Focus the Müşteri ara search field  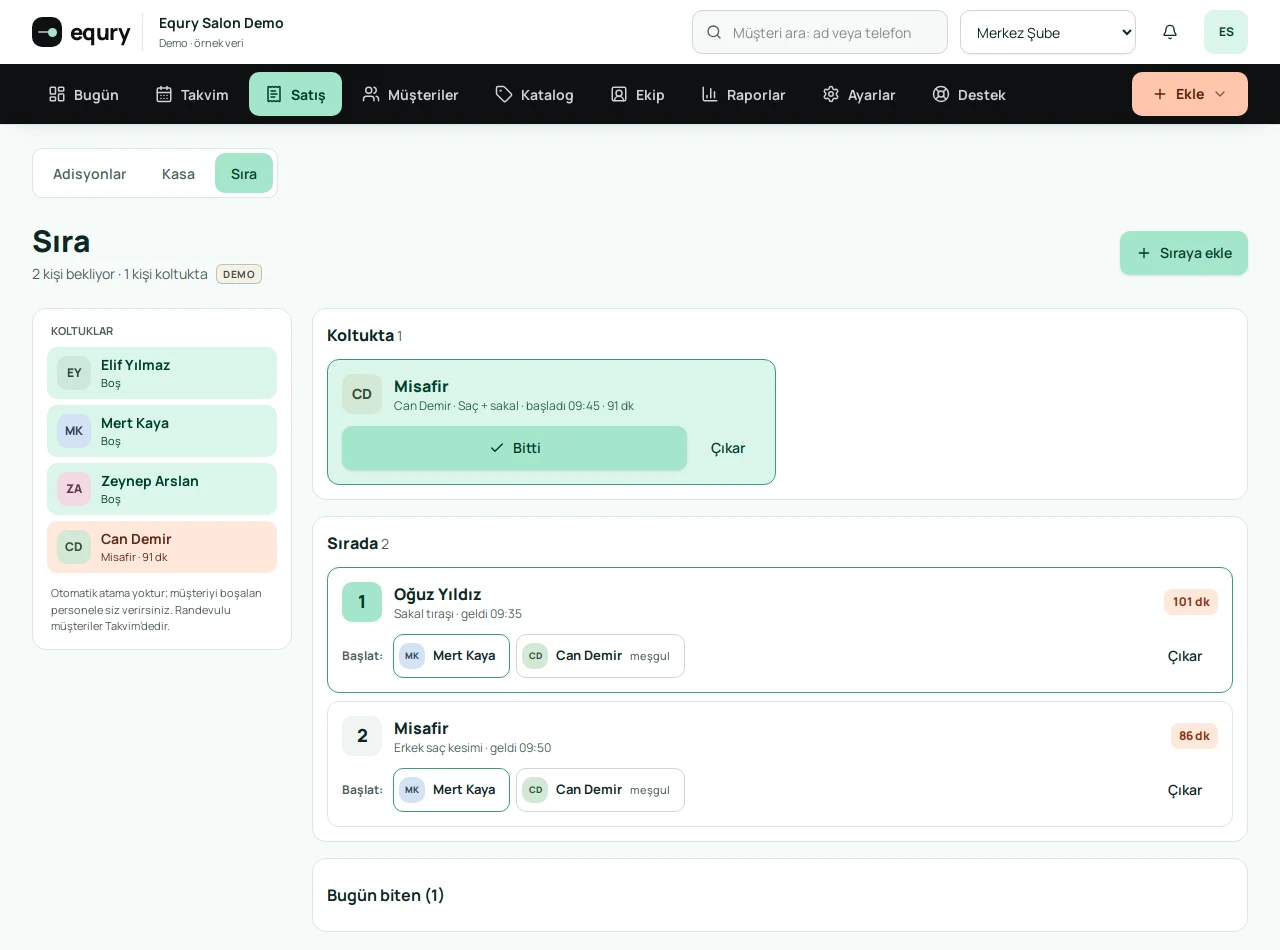(820, 32)
